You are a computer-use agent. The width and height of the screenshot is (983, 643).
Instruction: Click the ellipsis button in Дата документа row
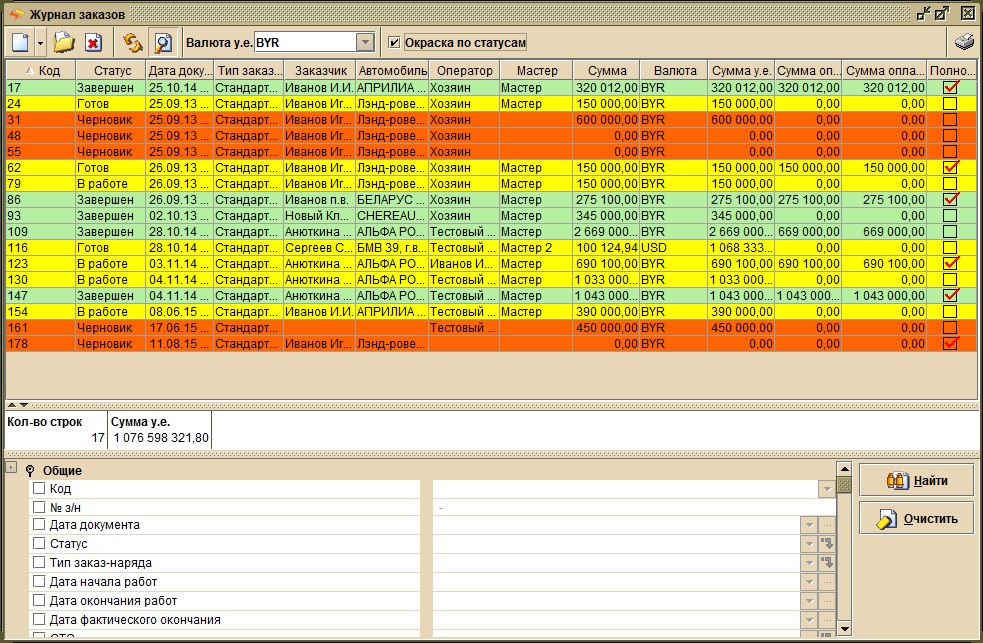click(827, 525)
